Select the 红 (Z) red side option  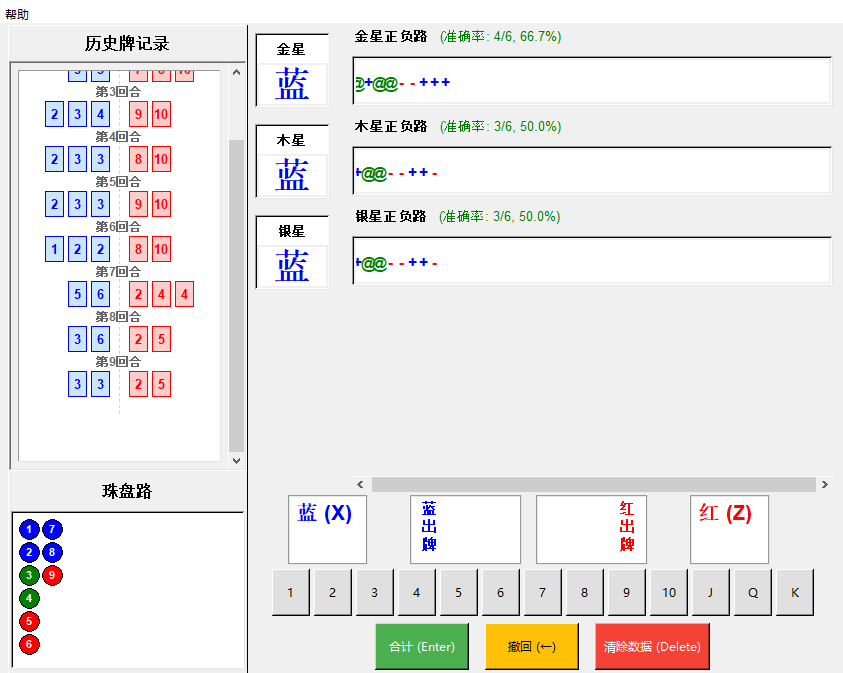[729, 529]
